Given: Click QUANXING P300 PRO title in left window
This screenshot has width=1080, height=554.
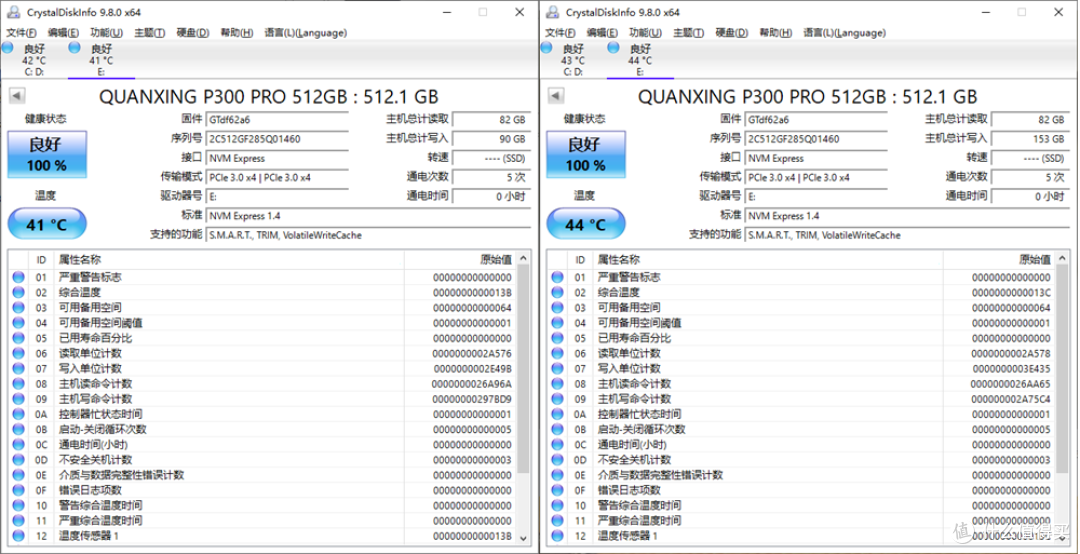Looking at the screenshot, I should point(269,96).
